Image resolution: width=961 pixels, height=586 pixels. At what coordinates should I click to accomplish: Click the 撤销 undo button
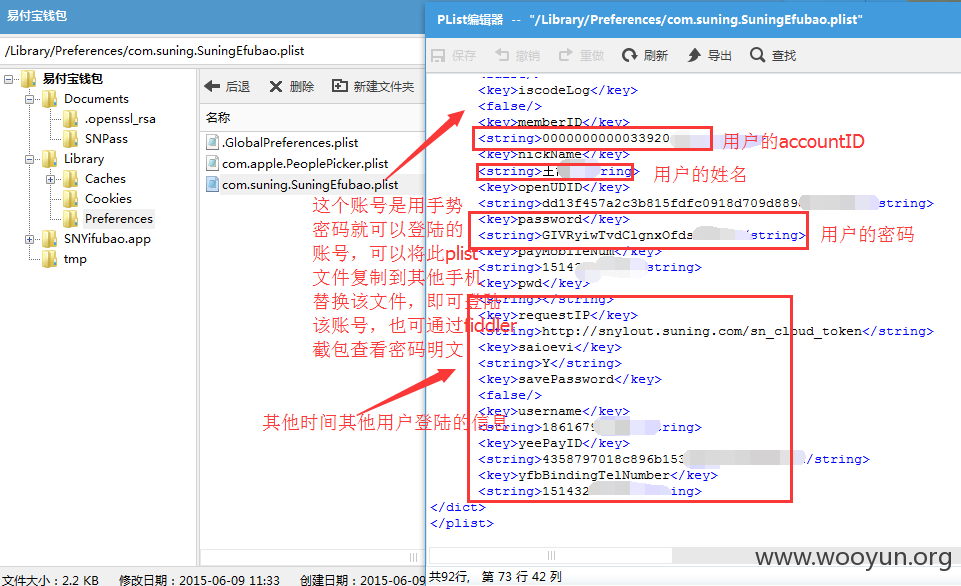(518, 56)
